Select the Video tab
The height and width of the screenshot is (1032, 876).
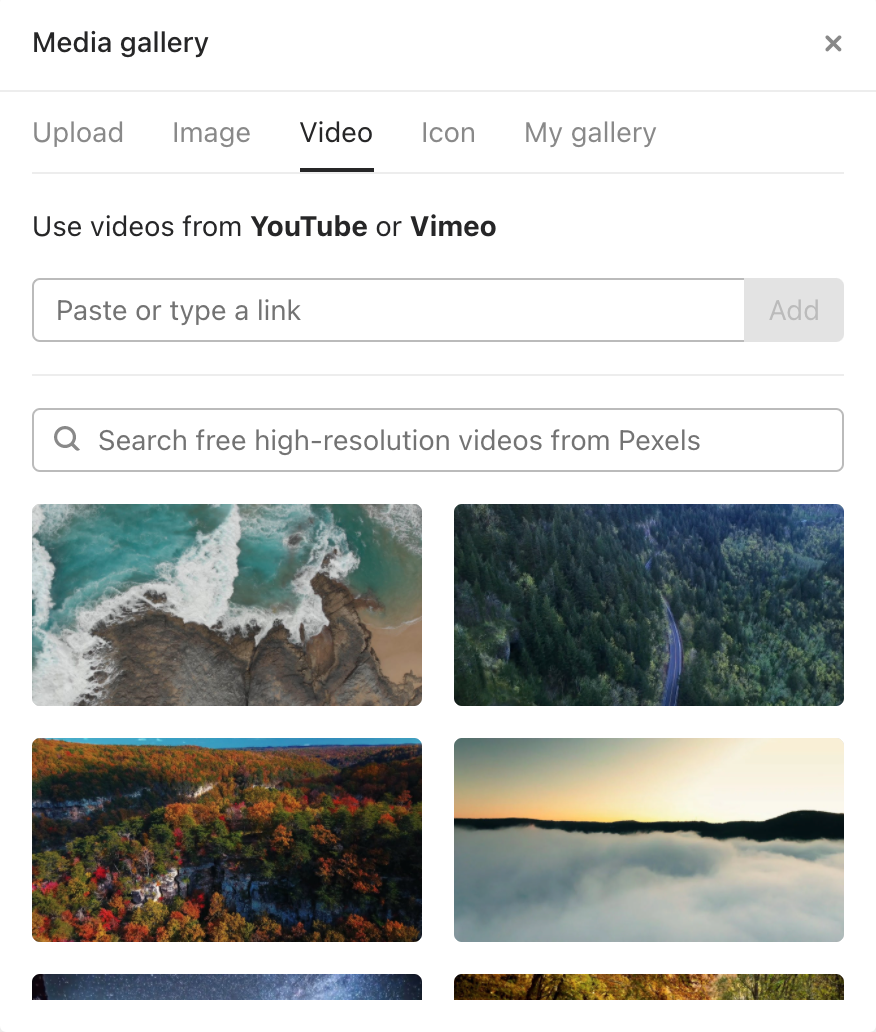coord(336,133)
